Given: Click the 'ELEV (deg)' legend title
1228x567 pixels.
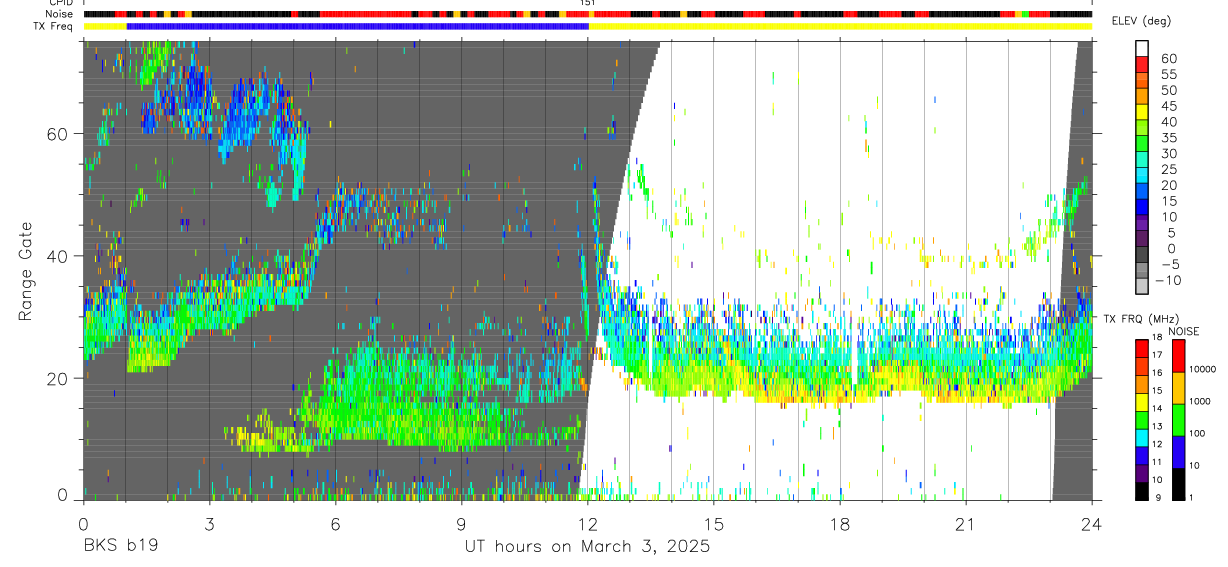Looking at the screenshot, I should (1141, 21).
